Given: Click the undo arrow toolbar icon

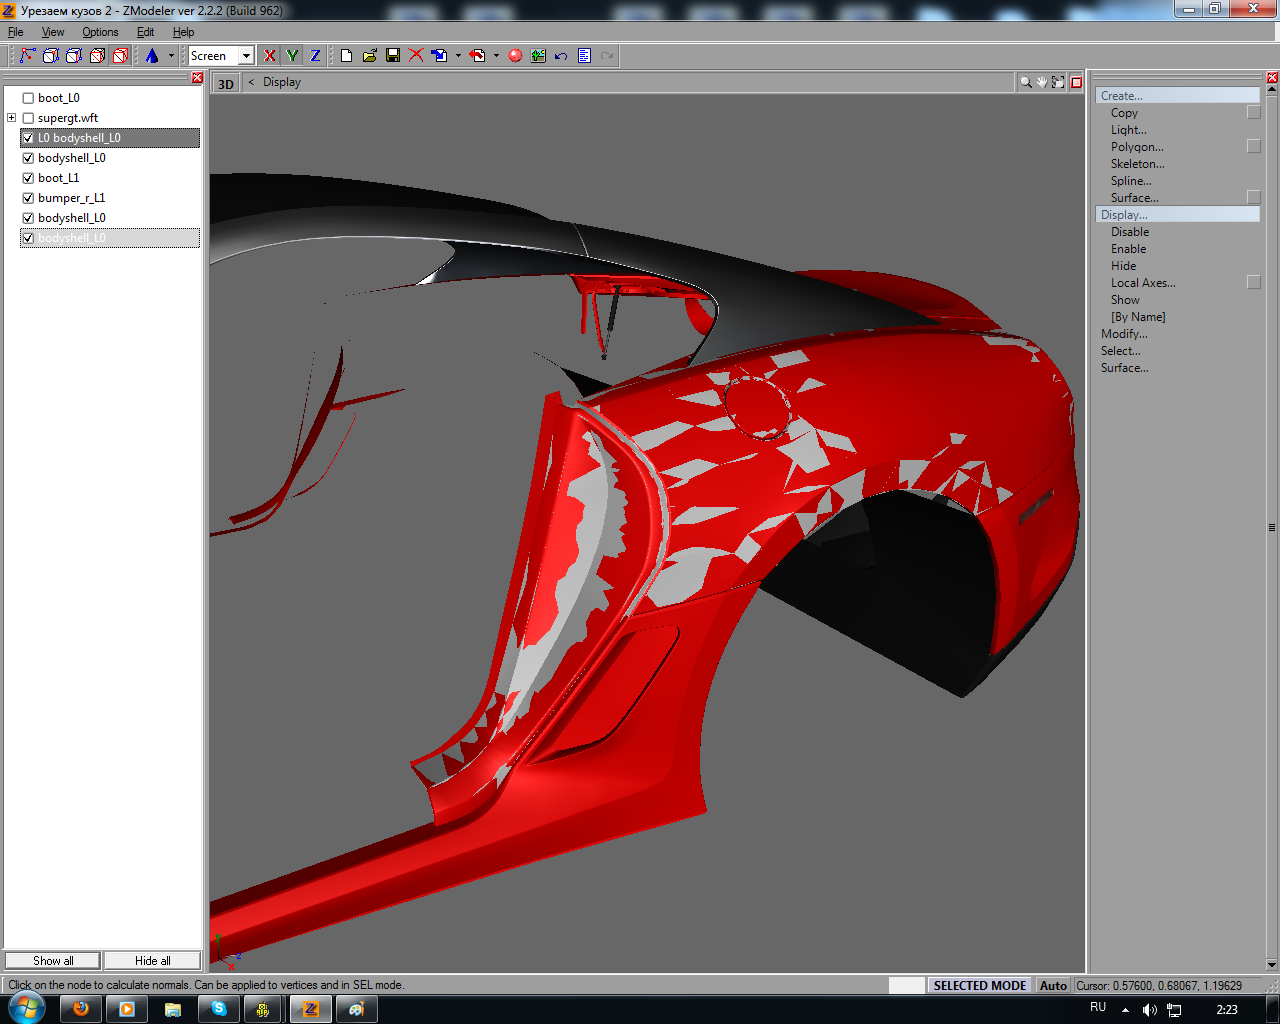Looking at the screenshot, I should [x=561, y=56].
